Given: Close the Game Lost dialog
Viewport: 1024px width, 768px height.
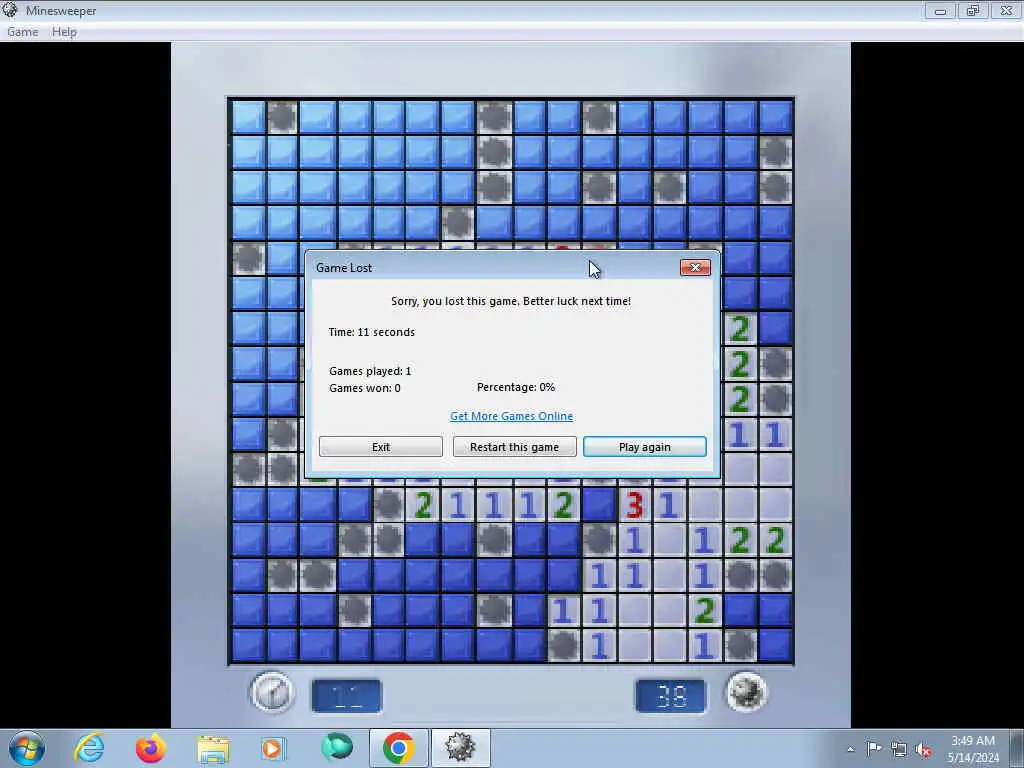Looking at the screenshot, I should (695, 267).
